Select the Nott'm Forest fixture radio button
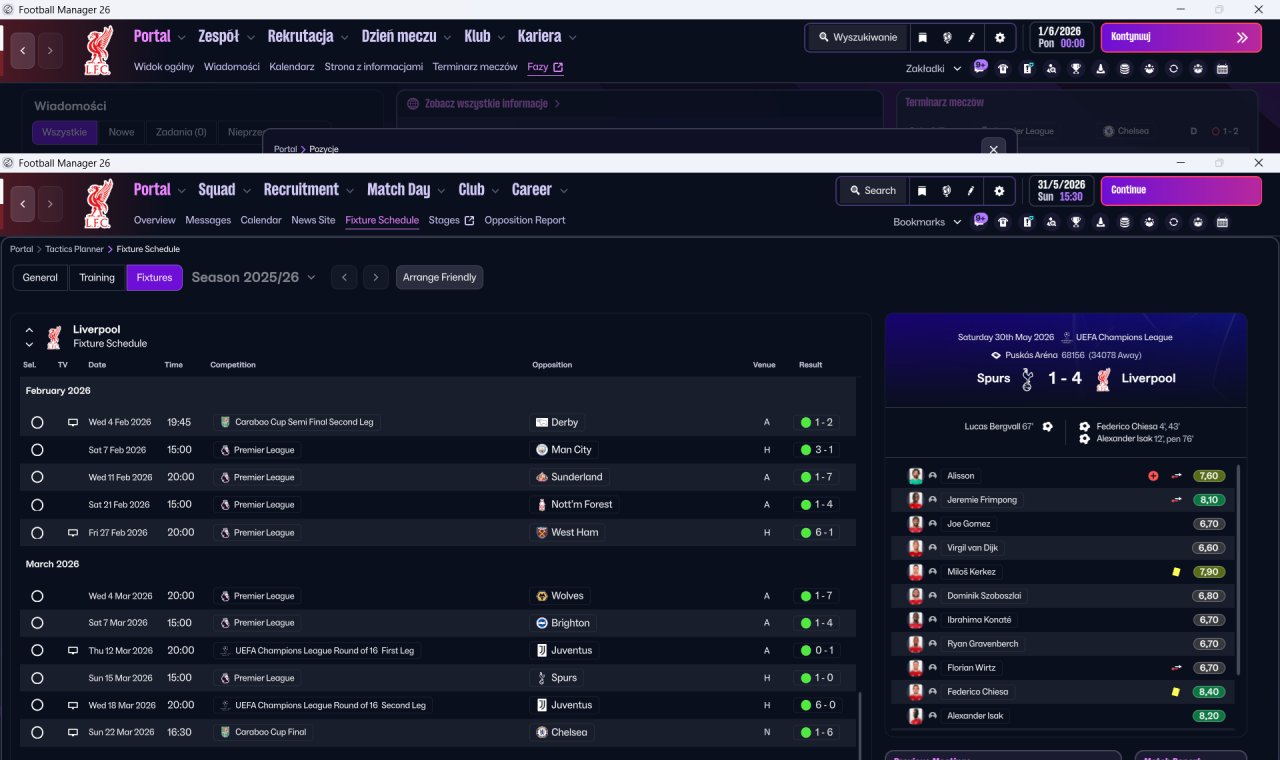Screen dimensions: 1280x760 37,505
